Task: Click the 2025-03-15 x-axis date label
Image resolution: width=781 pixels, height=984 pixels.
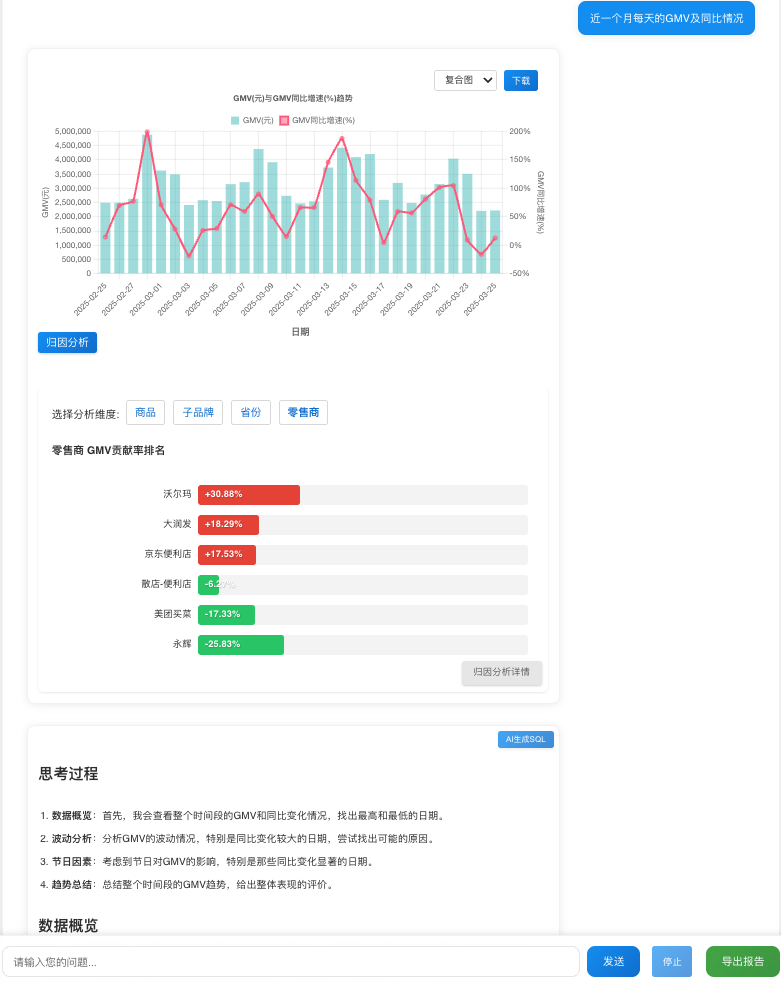Action: pyautogui.click(x=340, y=299)
